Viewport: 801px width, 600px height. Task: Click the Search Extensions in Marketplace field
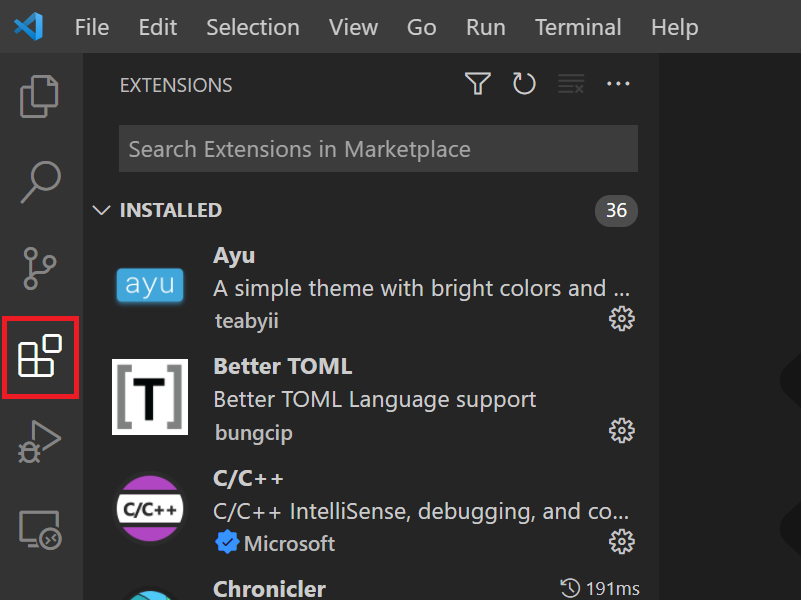tap(378, 148)
